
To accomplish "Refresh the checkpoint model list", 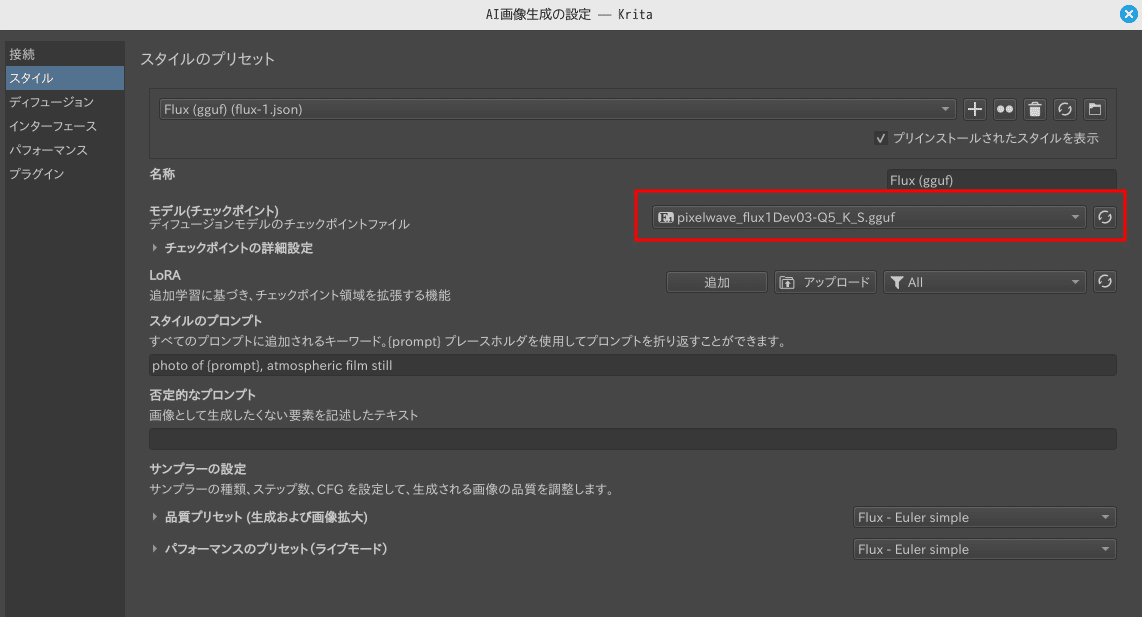I will pos(1104,217).
